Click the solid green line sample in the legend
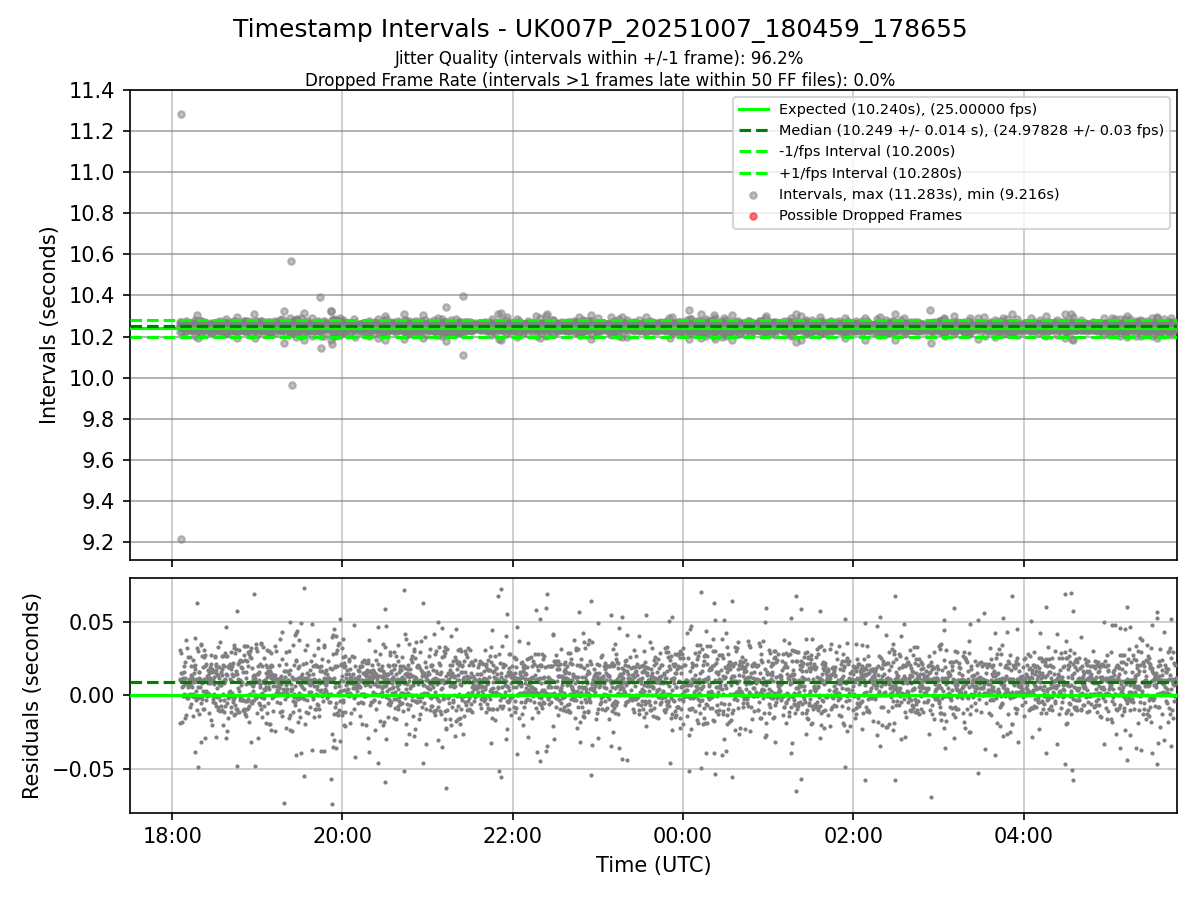 click(x=753, y=109)
